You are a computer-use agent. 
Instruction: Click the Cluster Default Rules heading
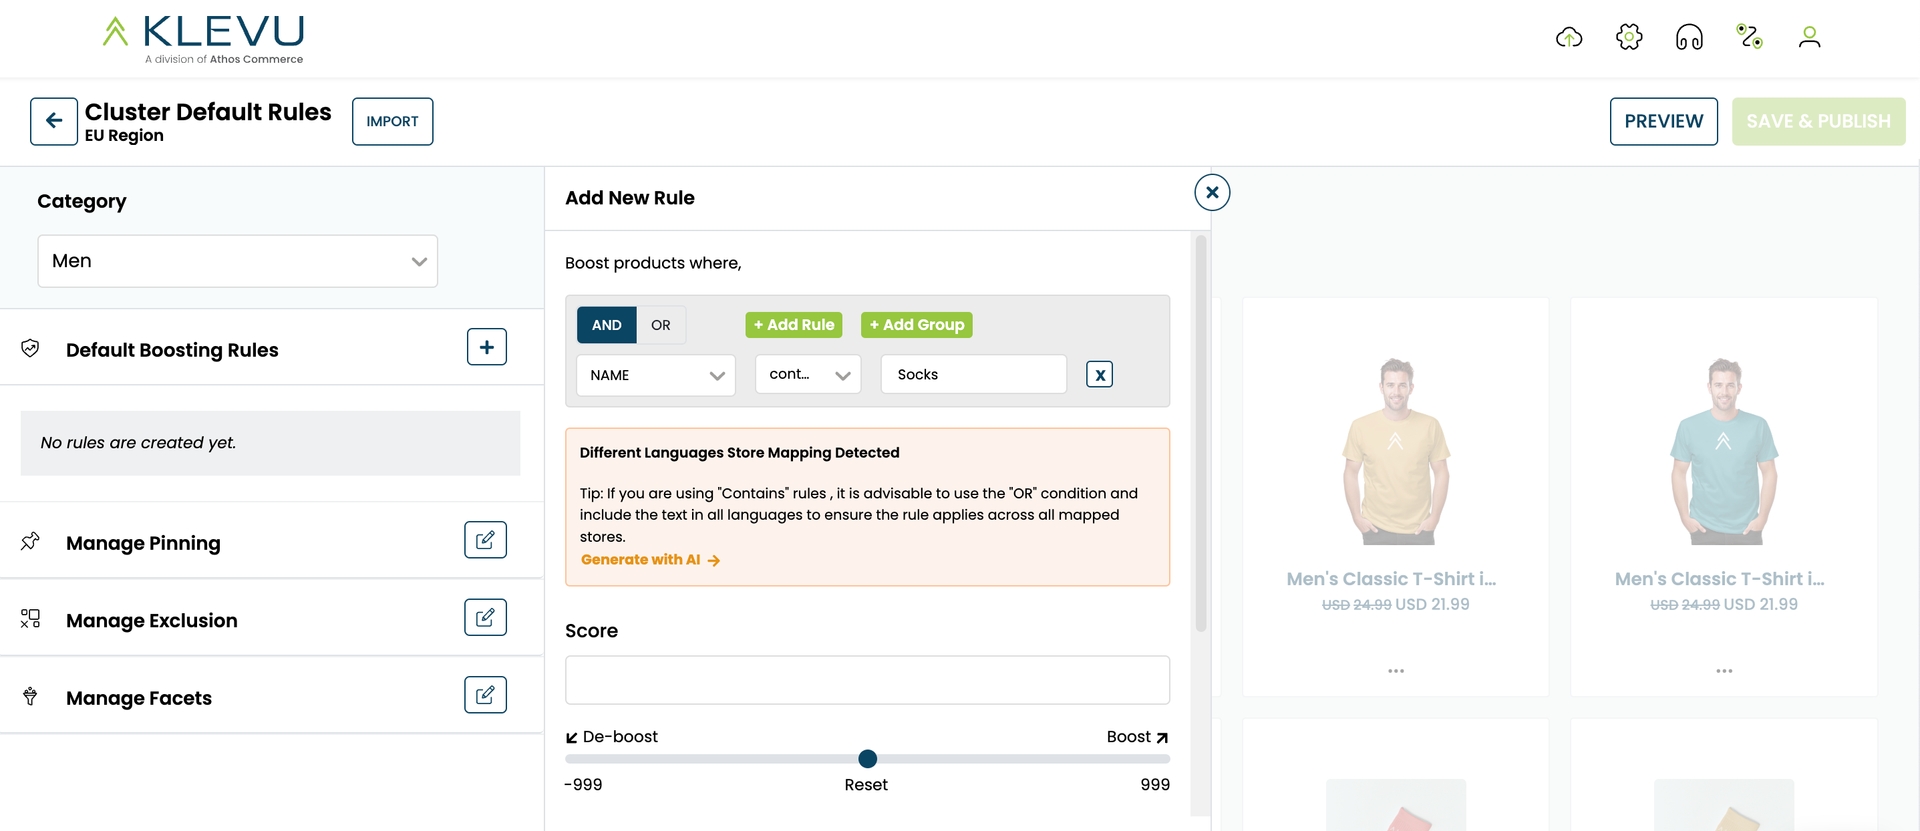[208, 112]
